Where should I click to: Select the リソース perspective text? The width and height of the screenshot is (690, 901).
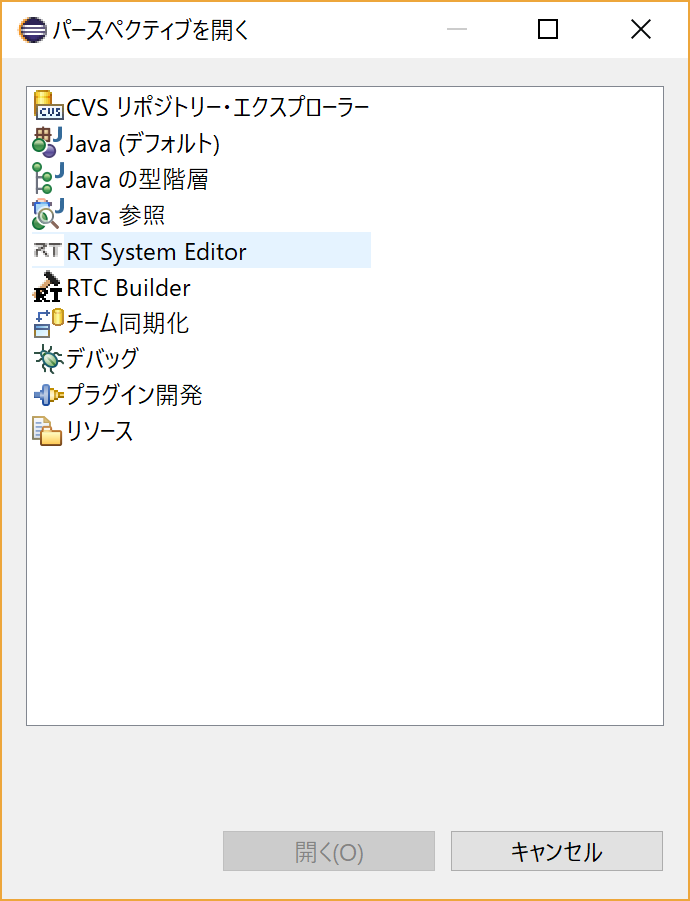point(100,431)
